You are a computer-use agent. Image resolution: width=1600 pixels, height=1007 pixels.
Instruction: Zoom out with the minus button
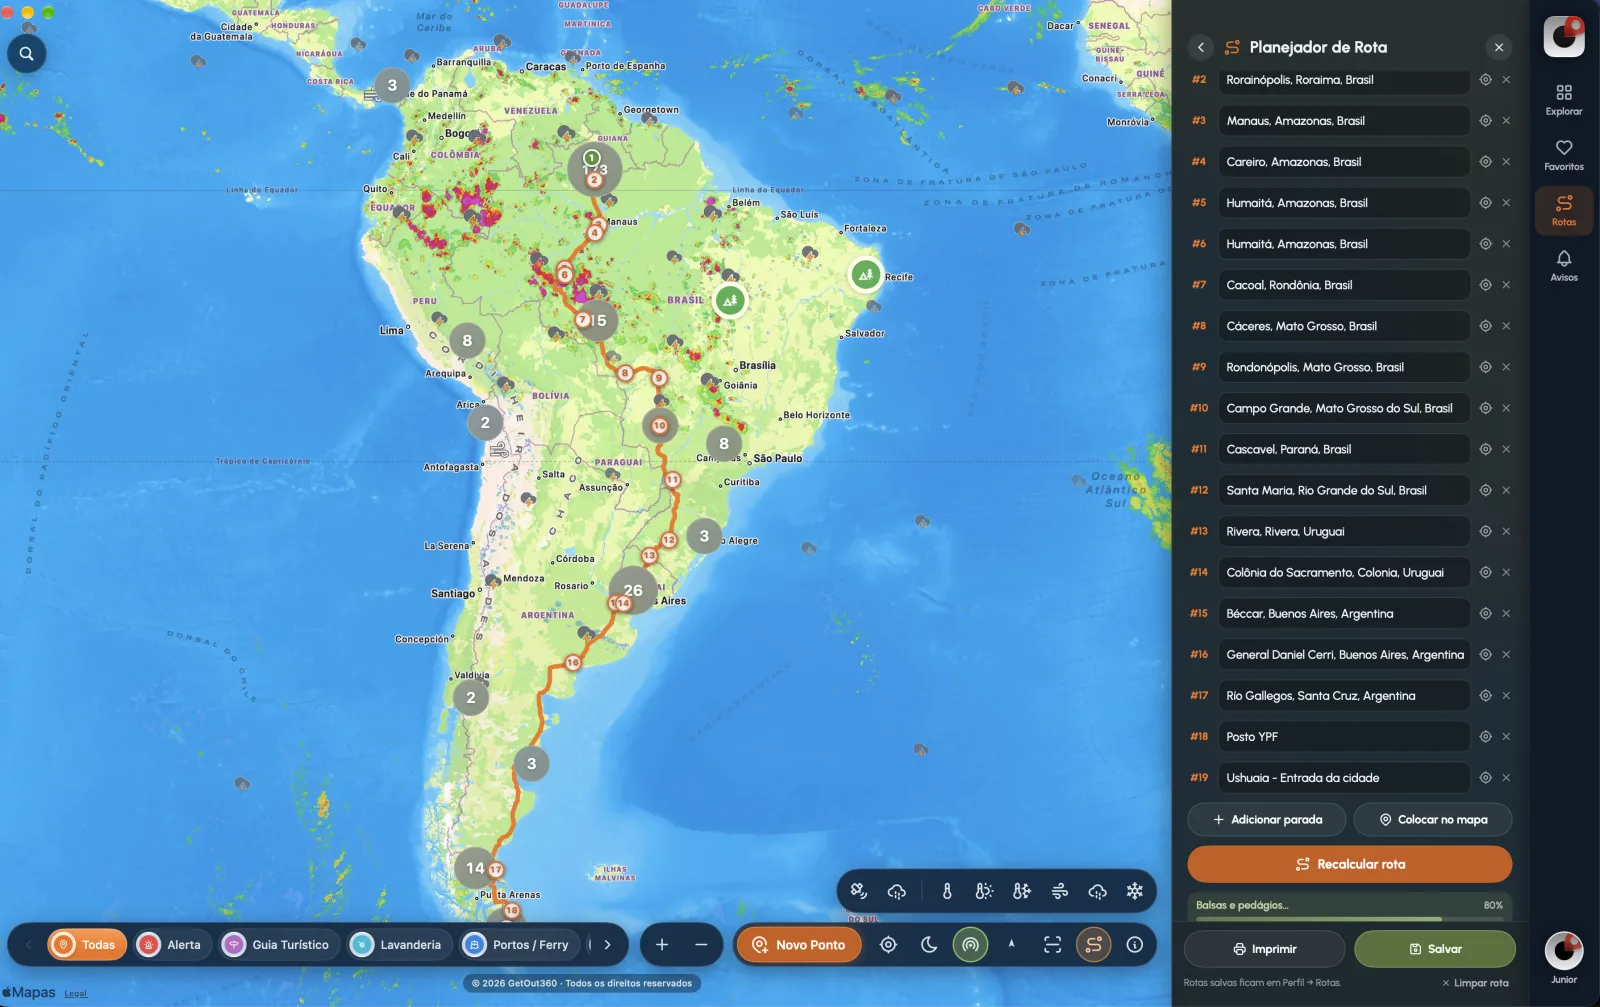[x=701, y=945]
